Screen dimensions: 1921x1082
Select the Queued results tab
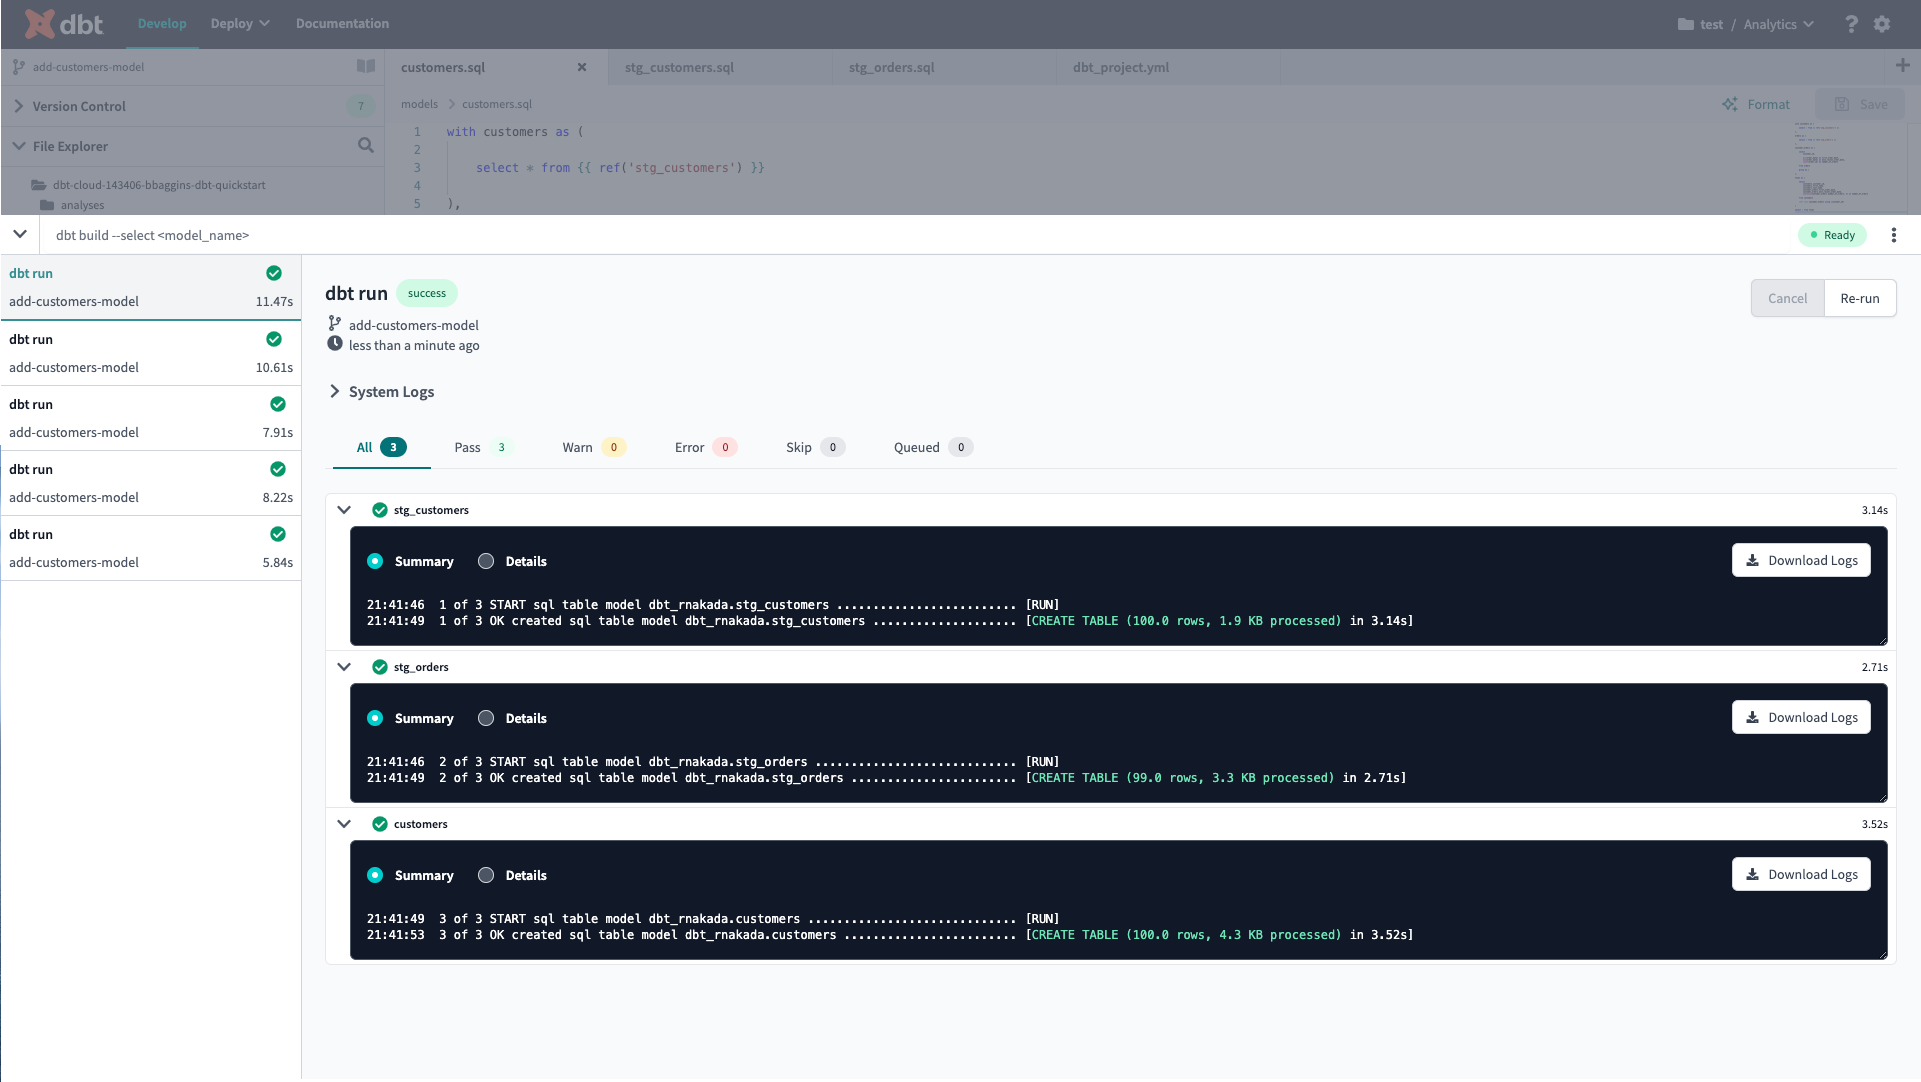(x=933, y=447)
